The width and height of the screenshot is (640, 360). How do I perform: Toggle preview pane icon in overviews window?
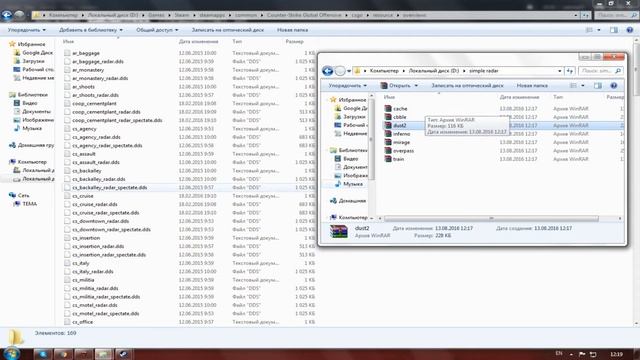(x=614, y=30)
